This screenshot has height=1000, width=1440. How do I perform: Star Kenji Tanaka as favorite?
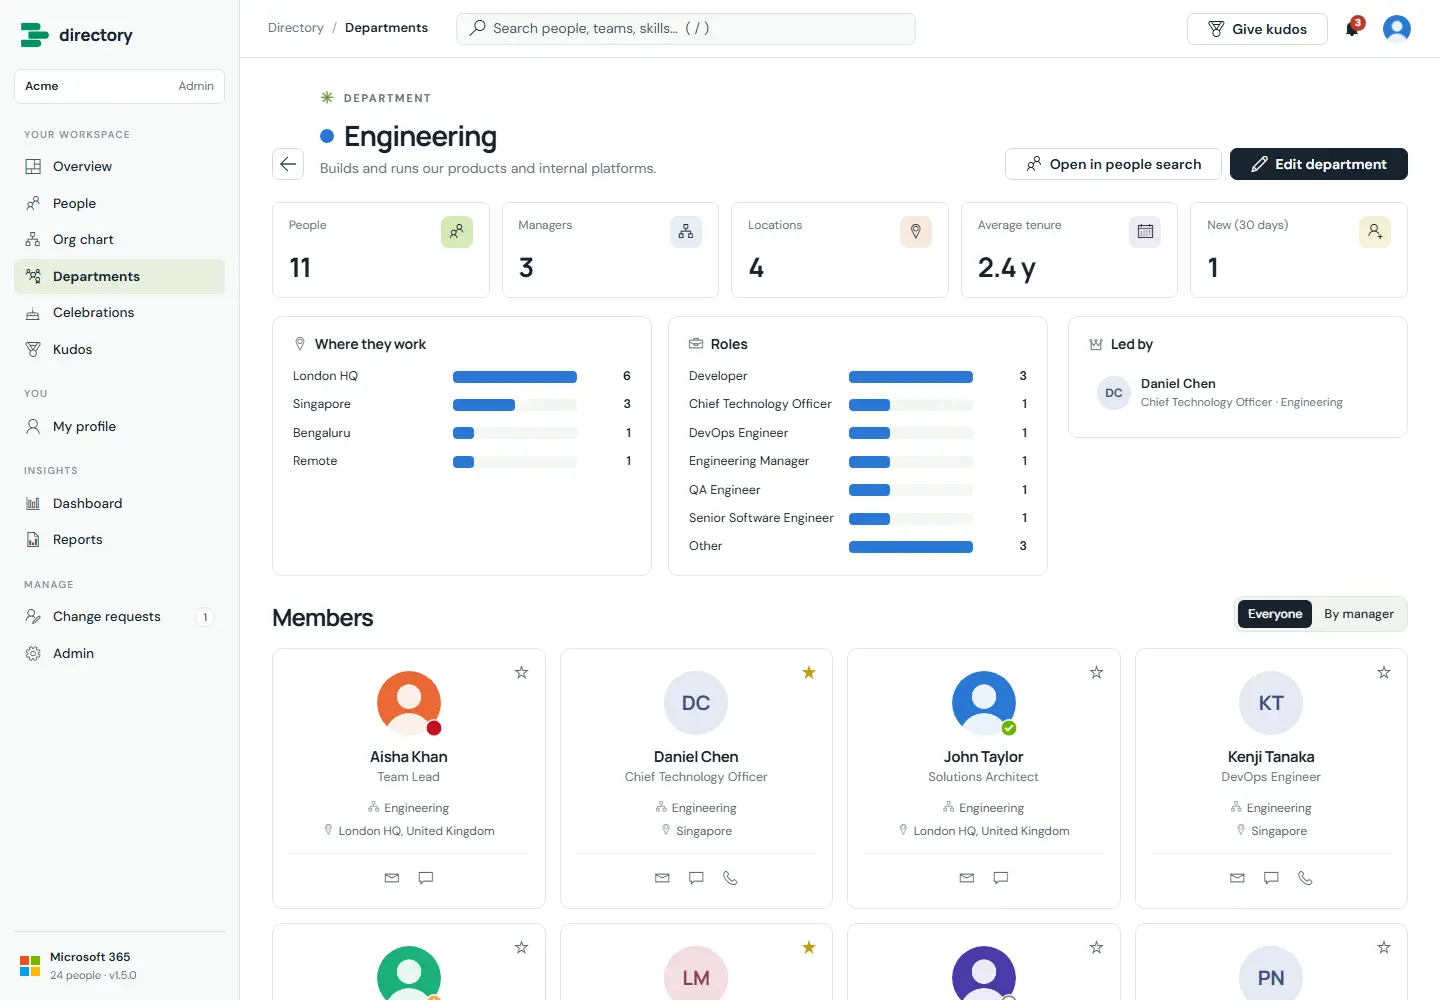[1384, 673]
